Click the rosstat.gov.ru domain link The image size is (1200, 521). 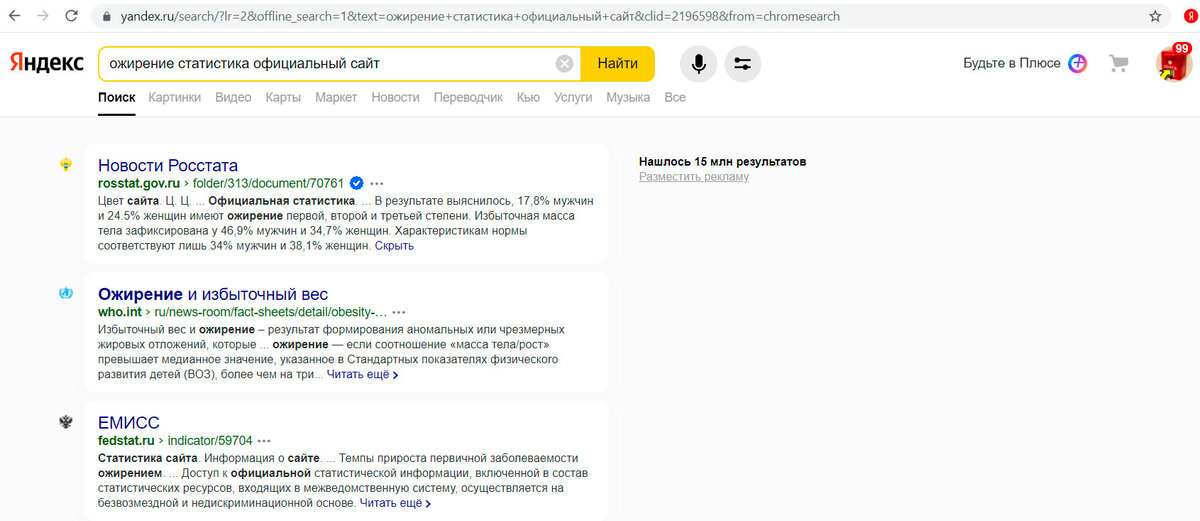coord(139,184)
